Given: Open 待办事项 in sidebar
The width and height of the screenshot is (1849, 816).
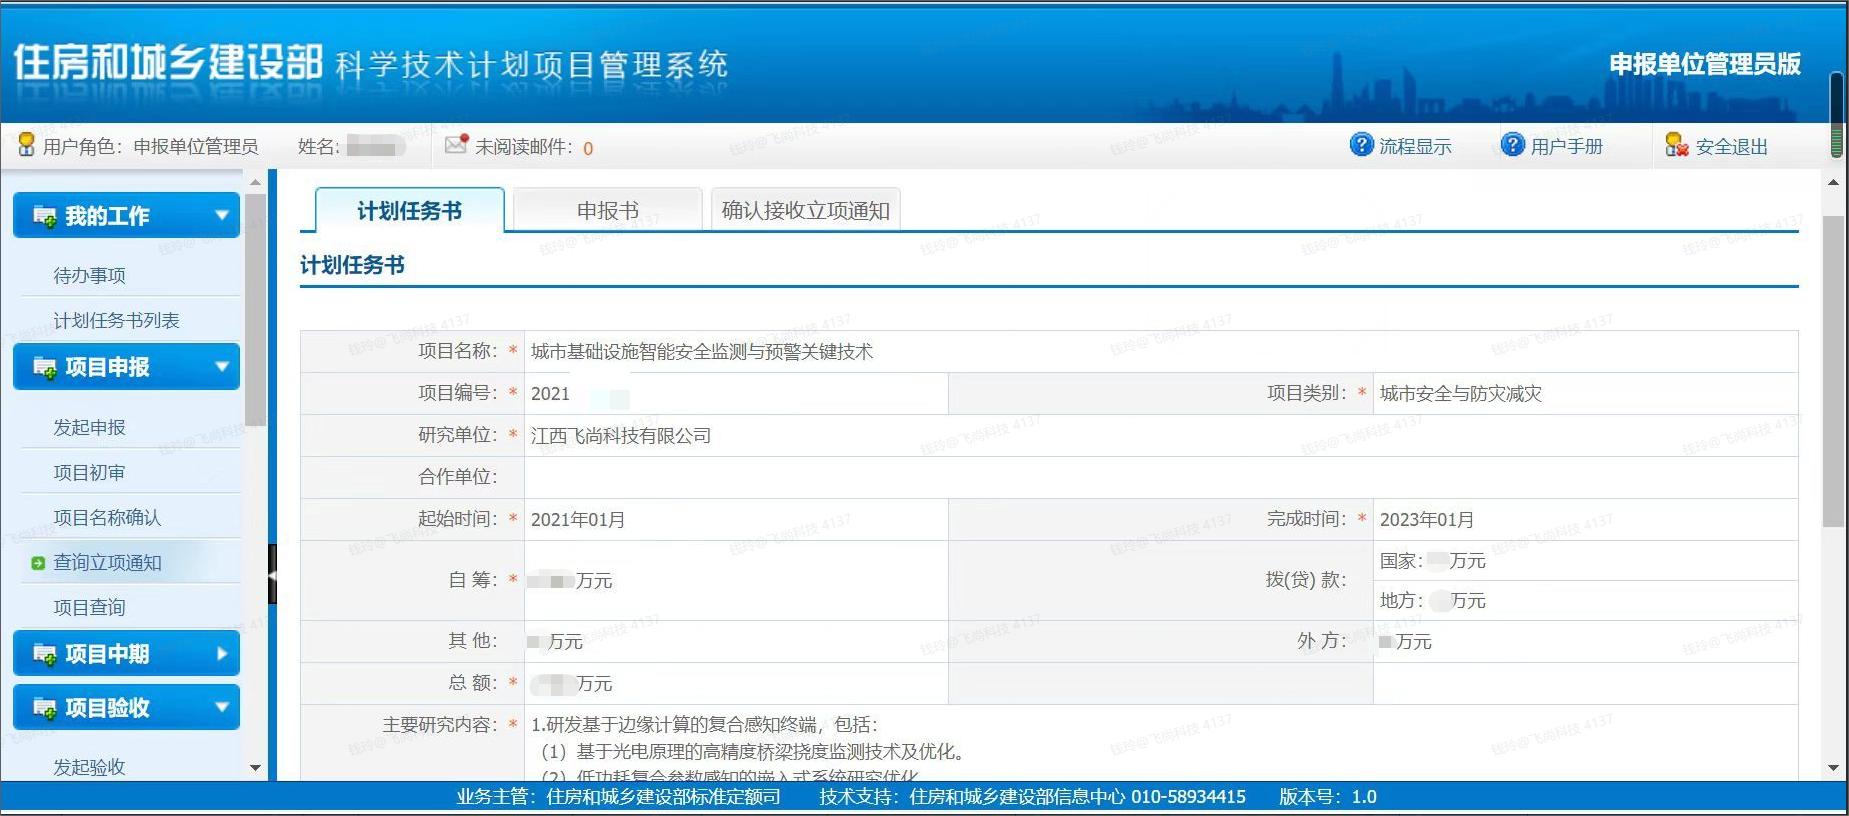Looking at the screenshot, I should [x=89, y=275].
